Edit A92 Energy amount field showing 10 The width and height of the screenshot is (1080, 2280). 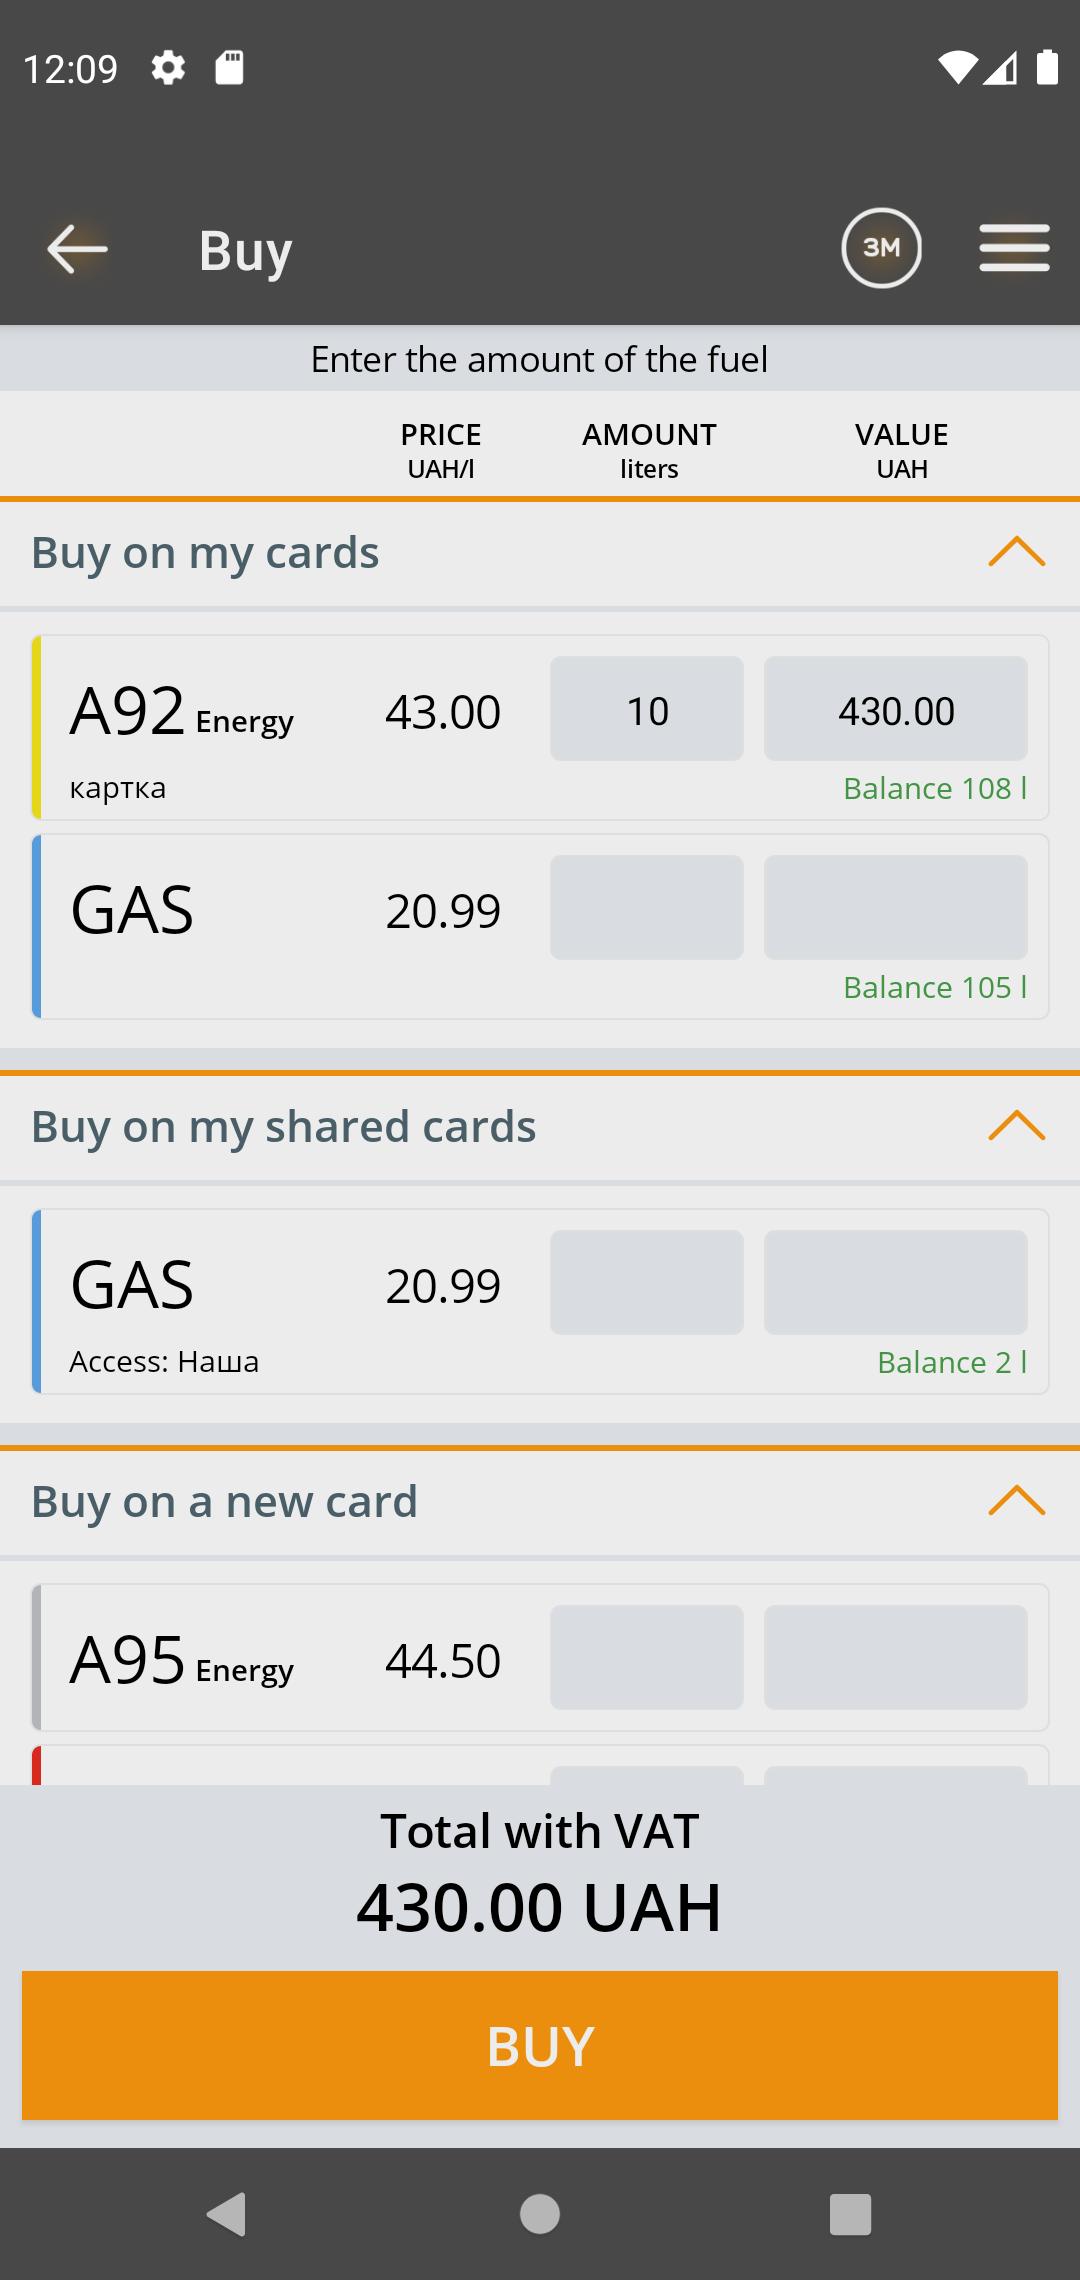point(647,709)
